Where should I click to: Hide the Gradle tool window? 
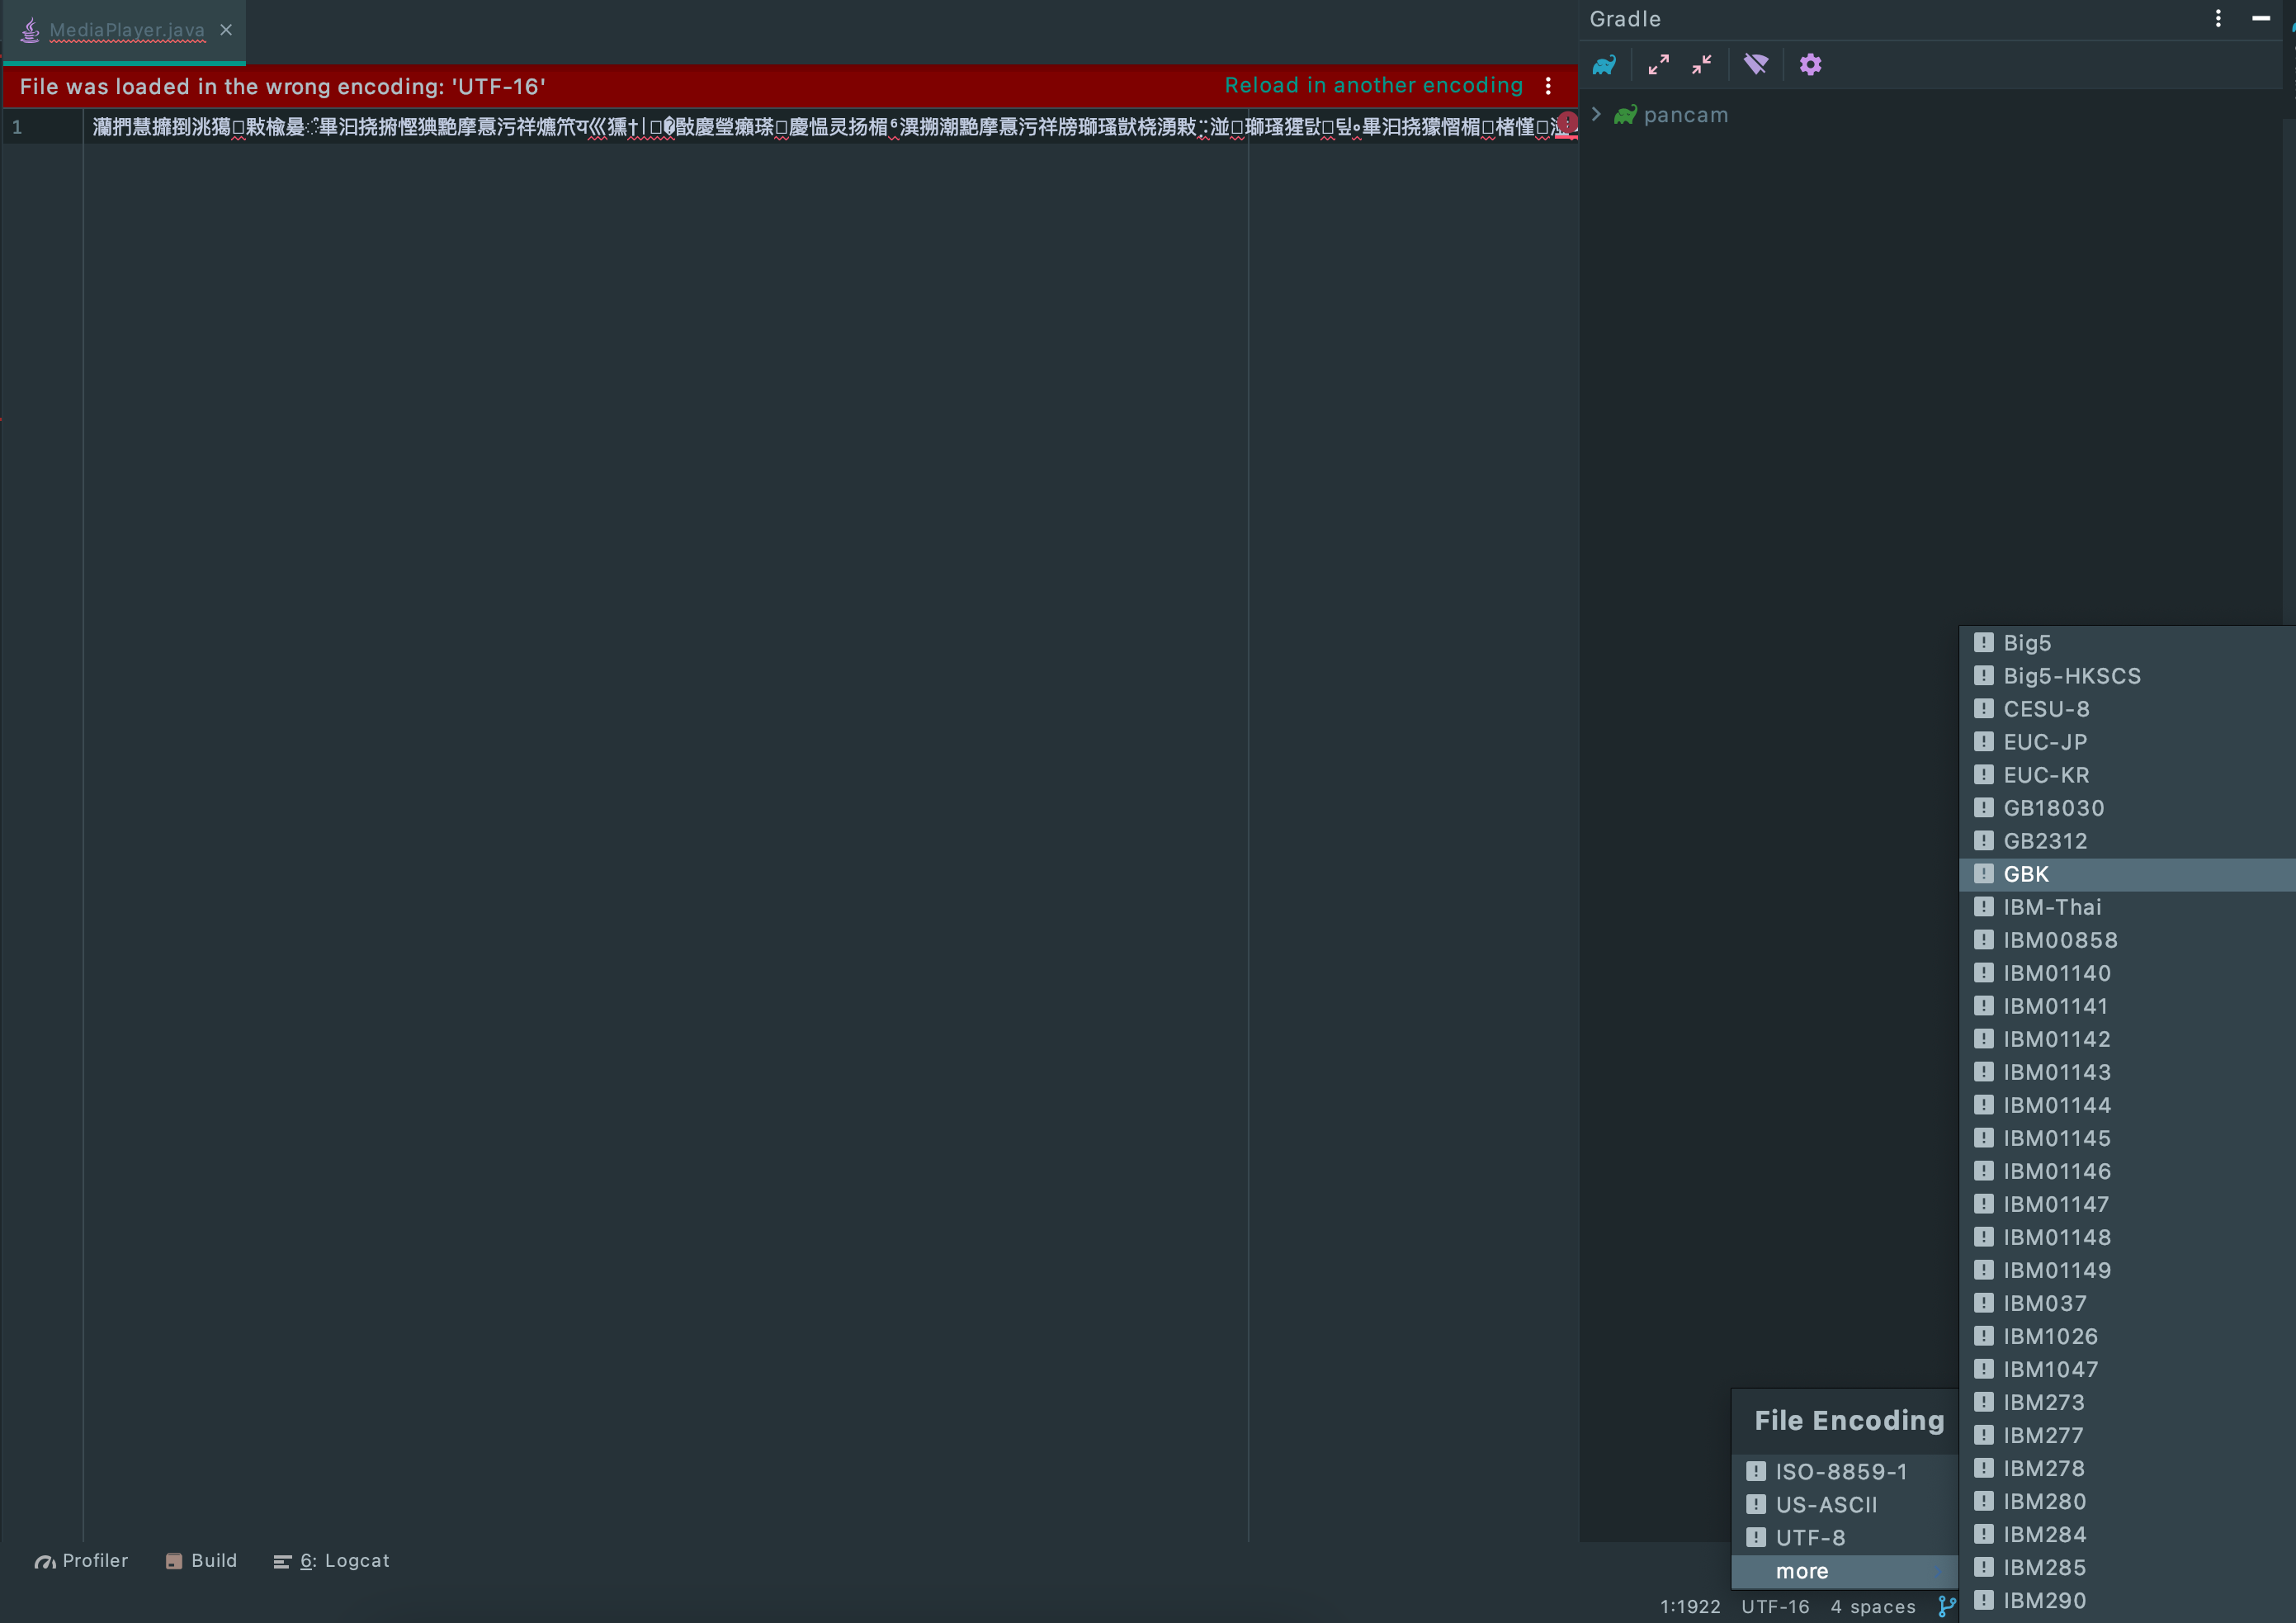click(x=2260, y=18)
